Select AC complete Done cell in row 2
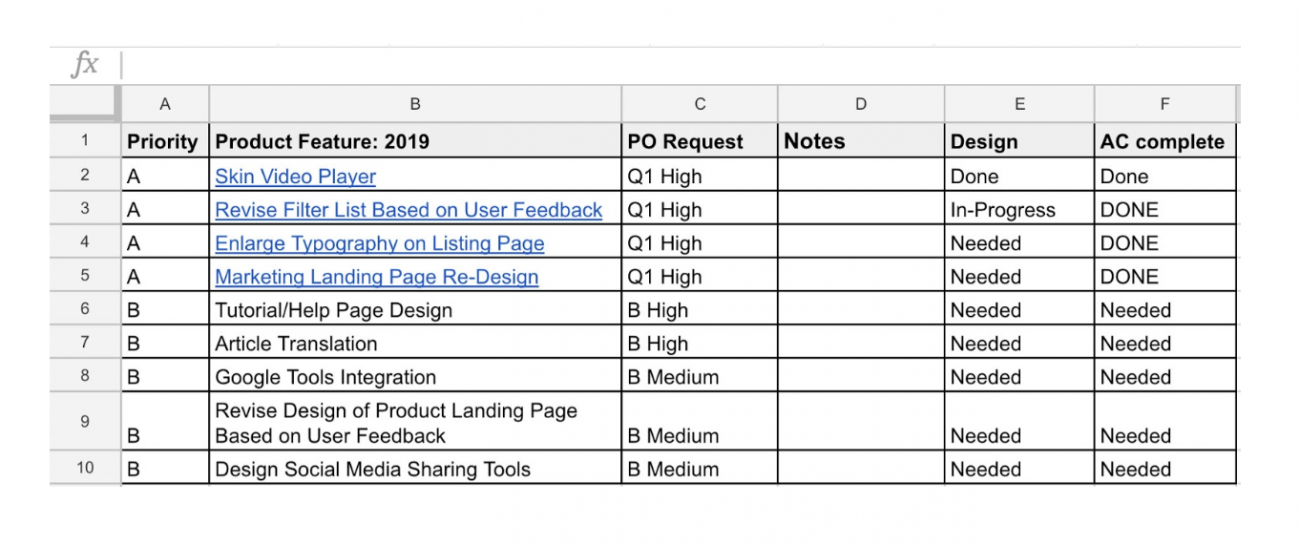Image resolution: width=1300 pixels, height=544 pixels. (x=1165, y=176)
